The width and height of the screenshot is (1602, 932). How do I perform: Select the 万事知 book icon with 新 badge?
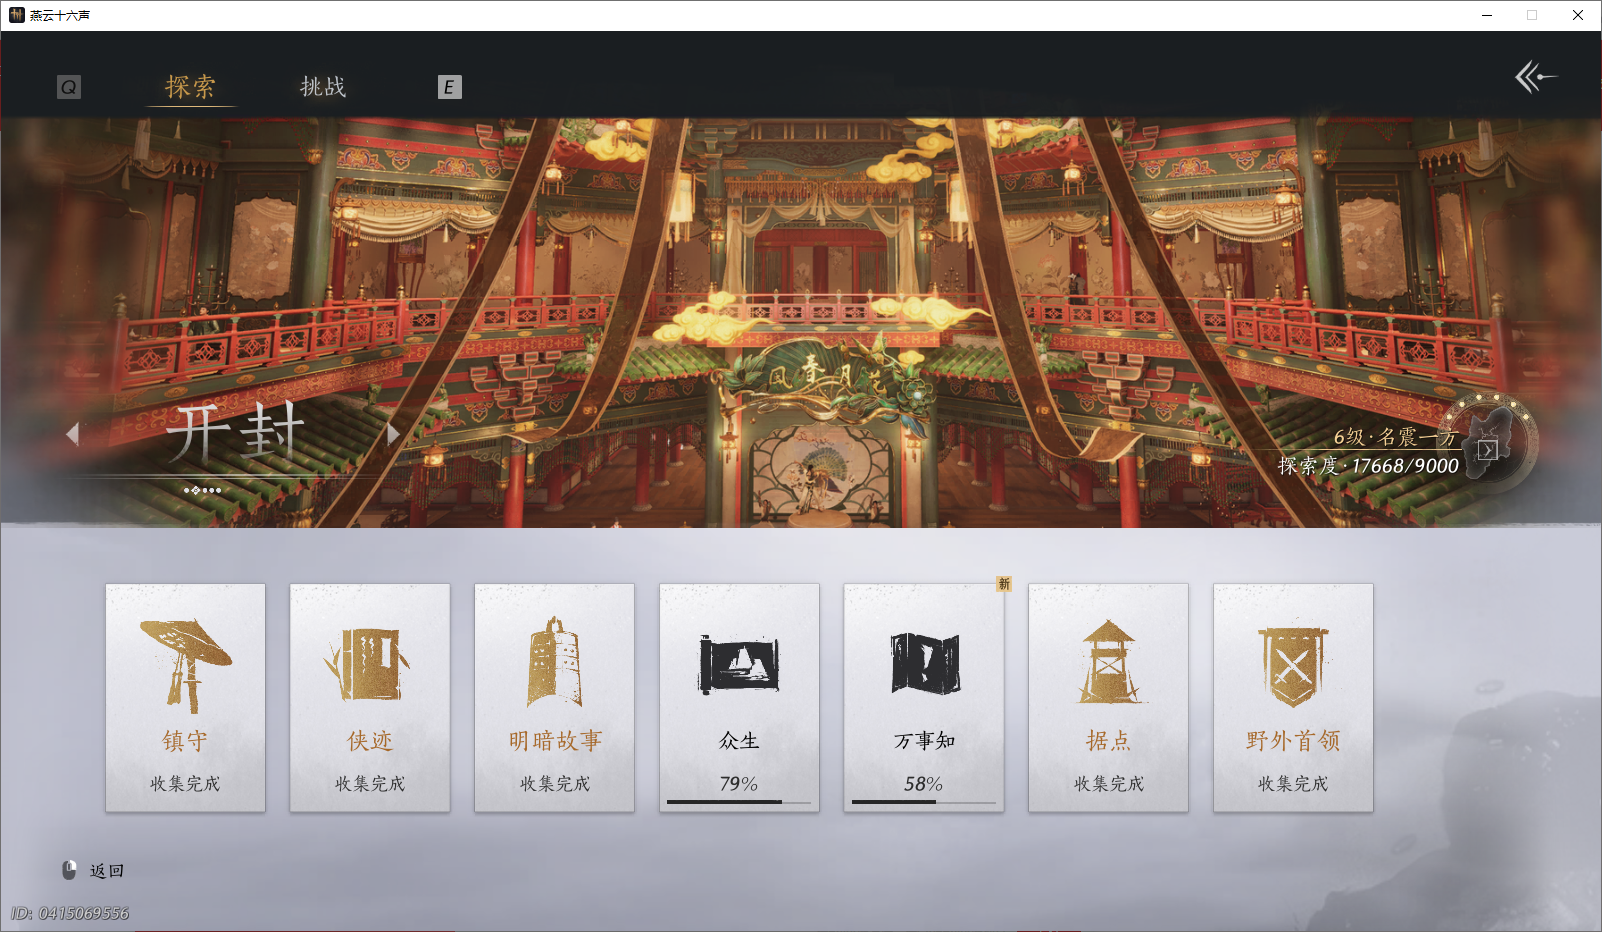923,660
